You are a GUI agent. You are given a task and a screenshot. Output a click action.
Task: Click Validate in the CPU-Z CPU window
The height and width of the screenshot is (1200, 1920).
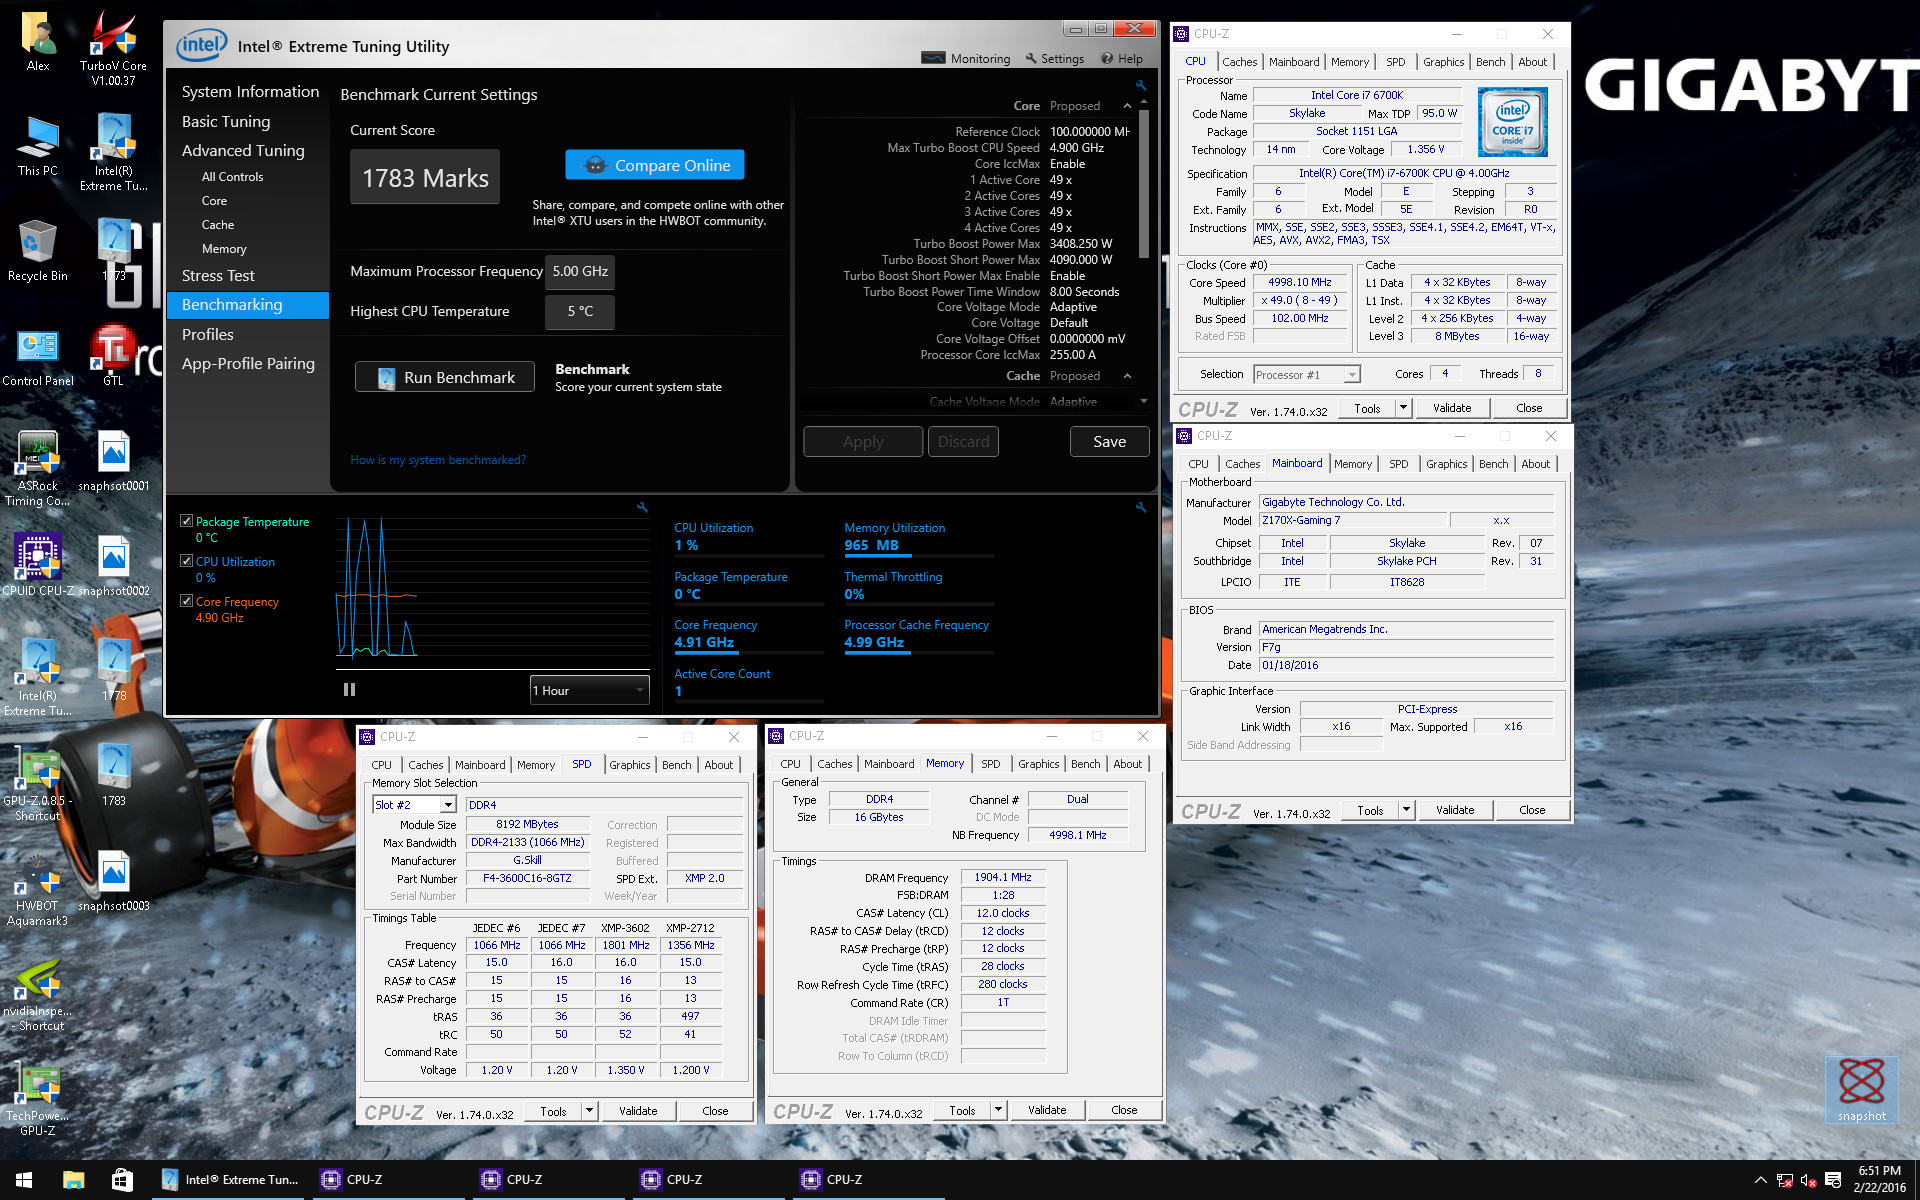pyautogui.click(x=1452, y=408)
